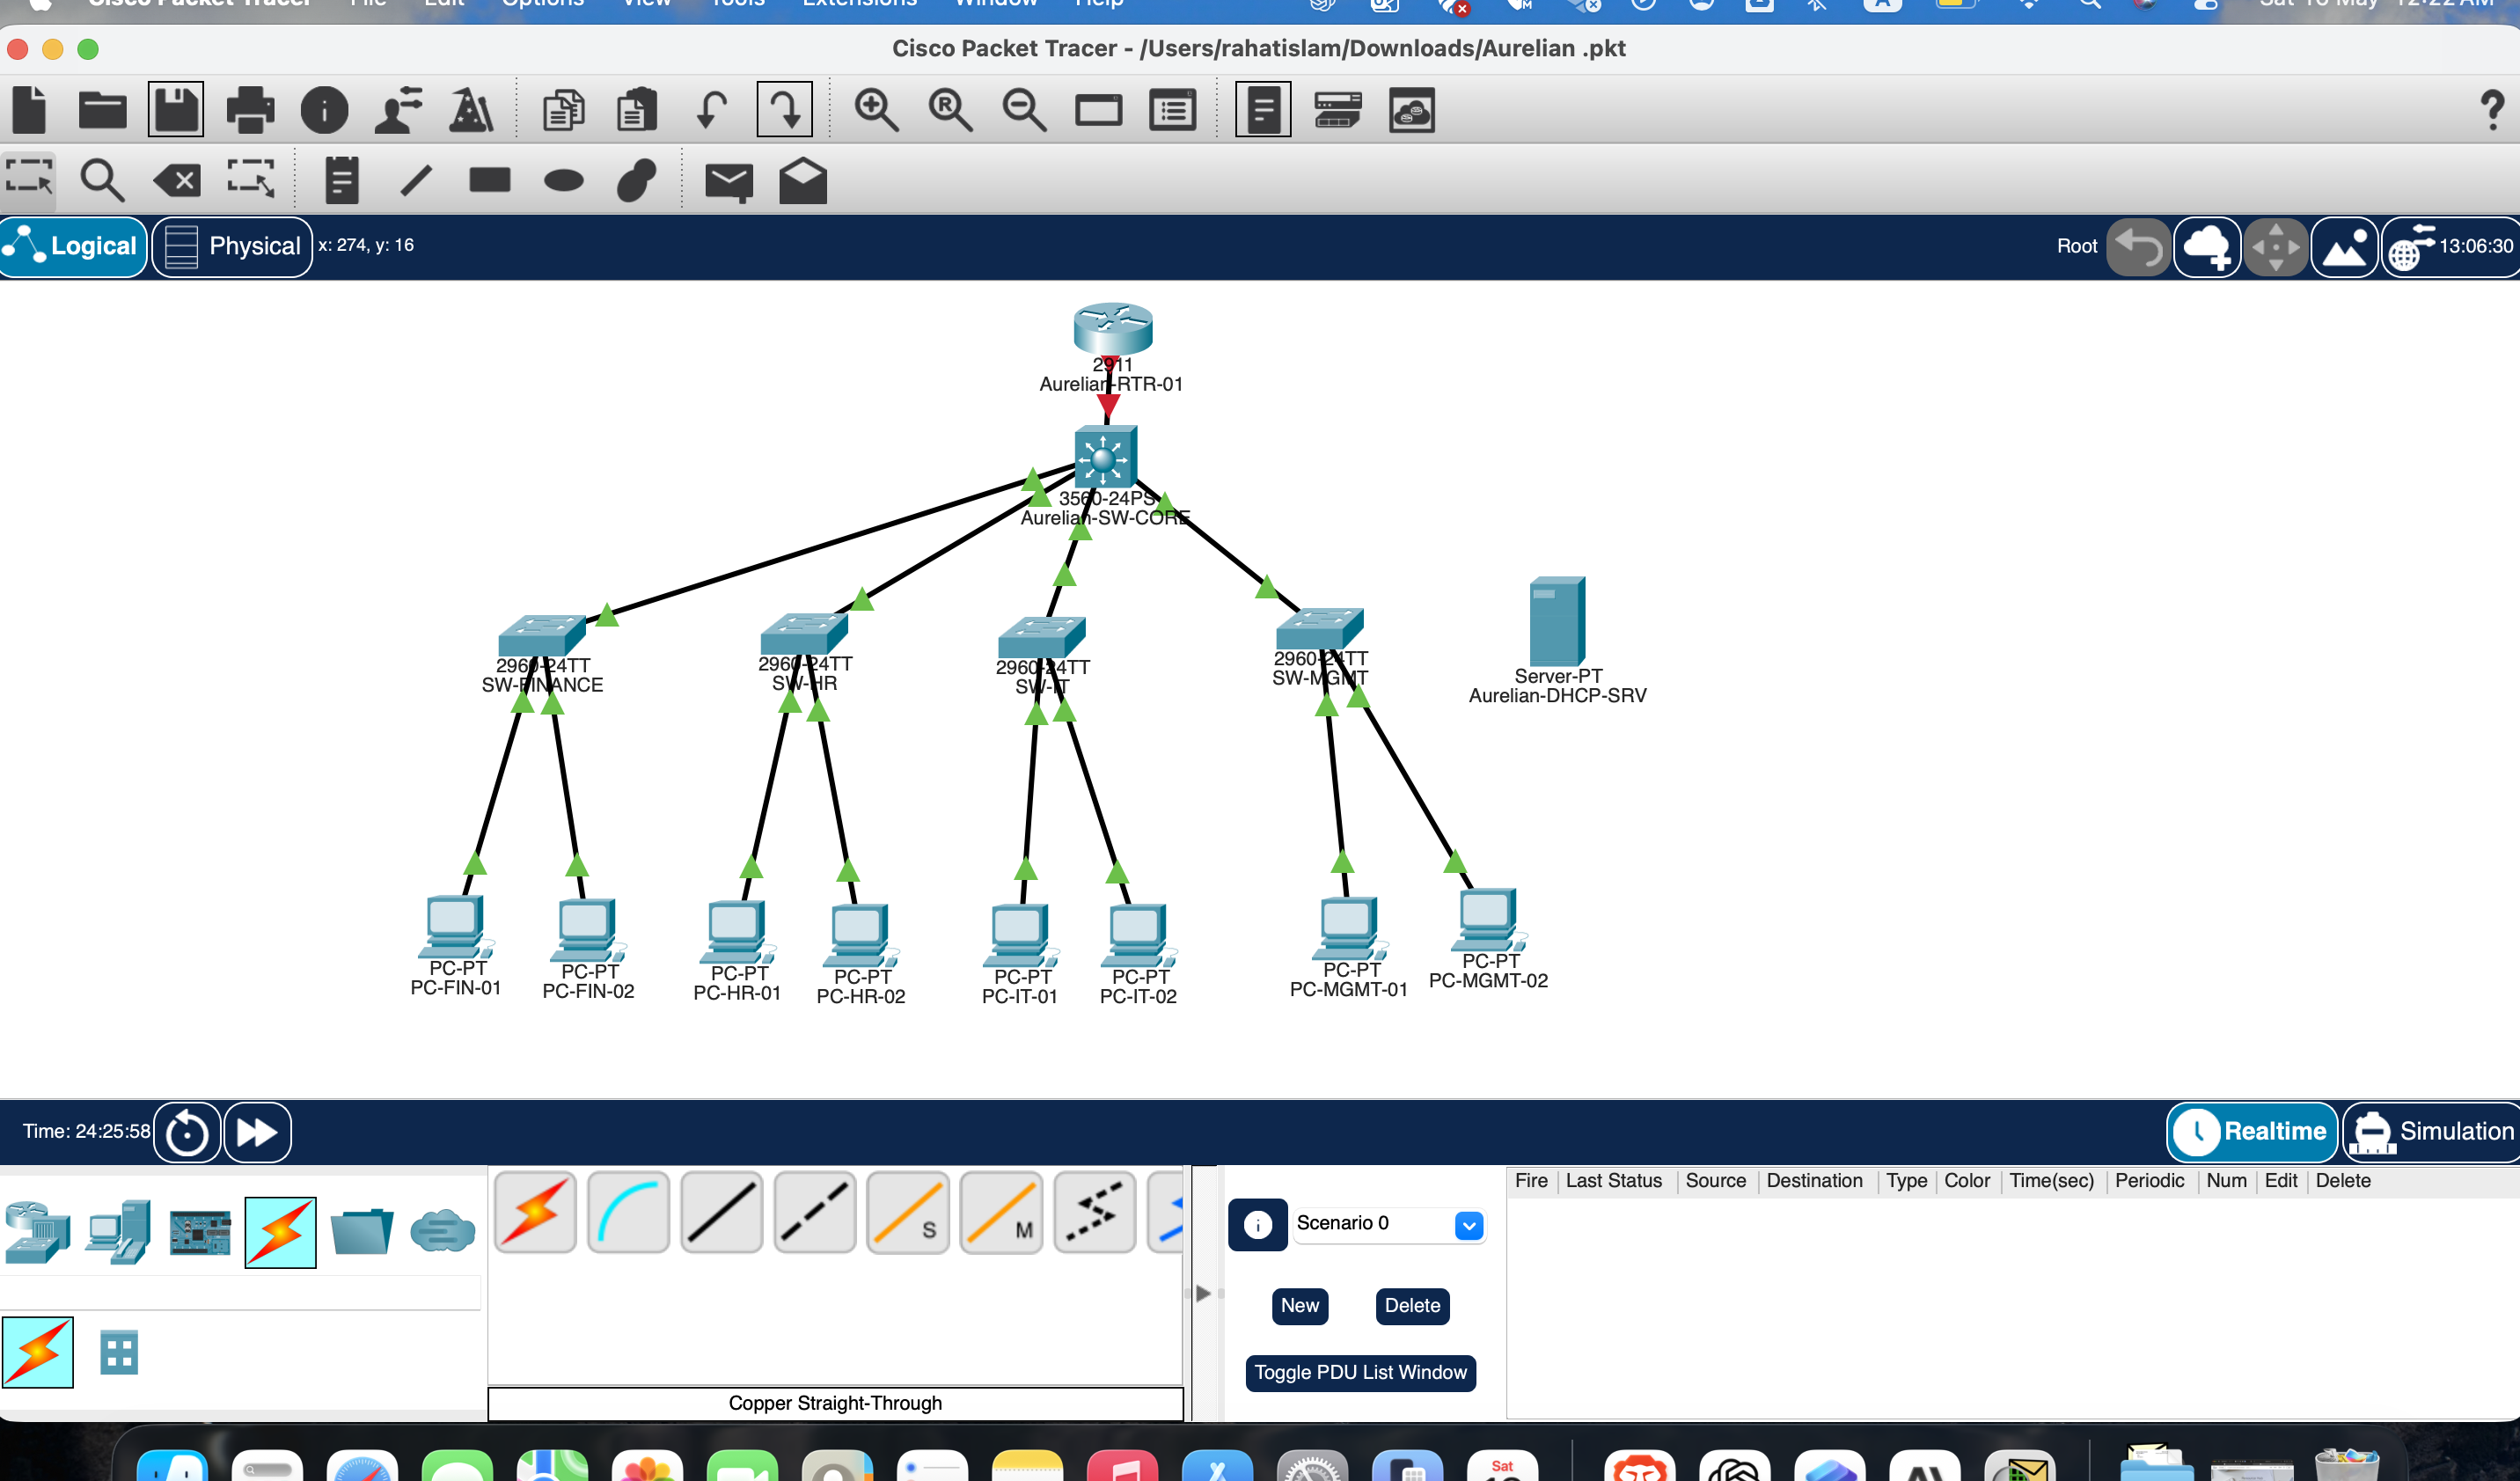The image size is (2520, 1481).
Task: Save the project with floppy disk icon
Action: point(176,109)
